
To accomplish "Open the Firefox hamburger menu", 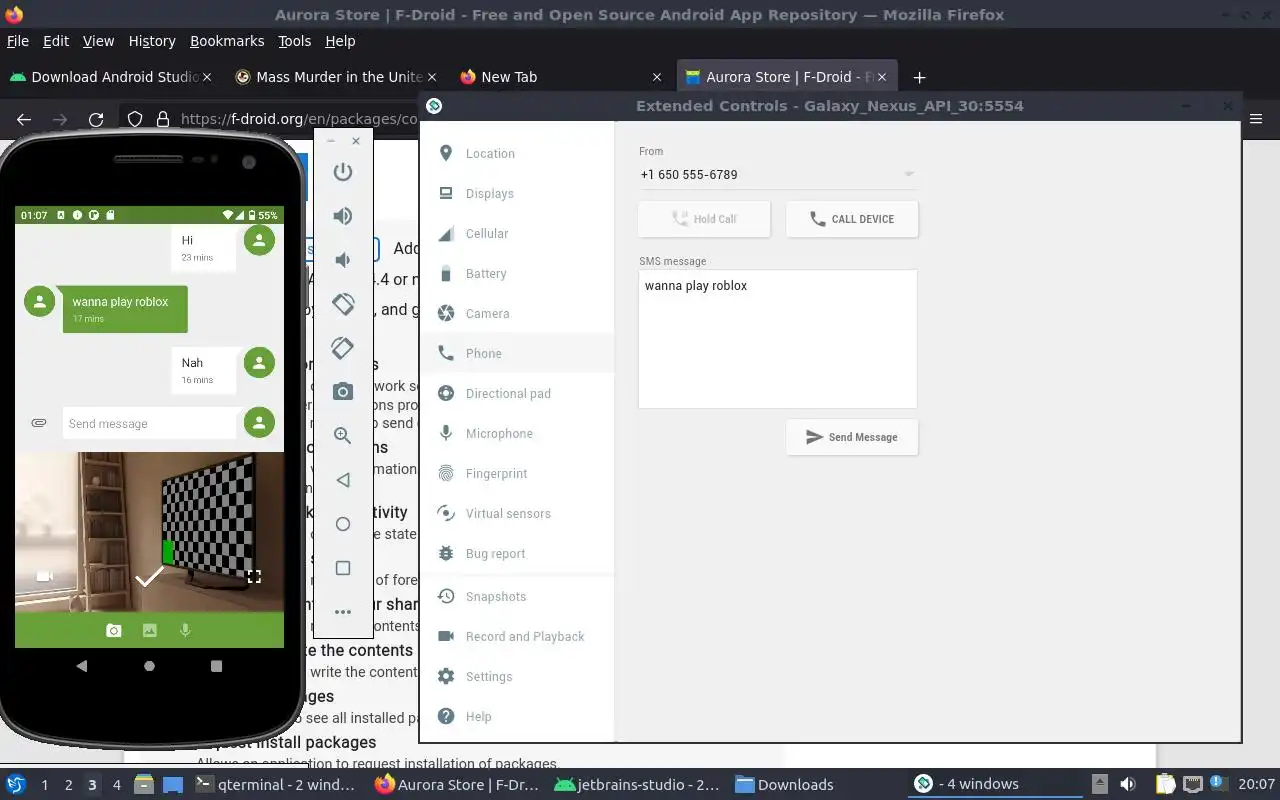I will (x=1257, y=119).
